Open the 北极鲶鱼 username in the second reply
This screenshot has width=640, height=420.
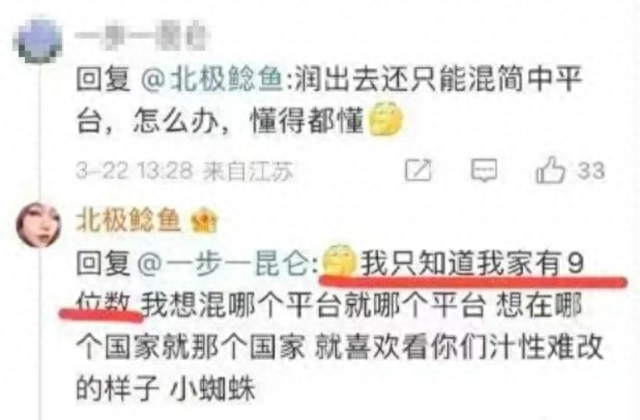pyautogui.click(x=128, y=220)
